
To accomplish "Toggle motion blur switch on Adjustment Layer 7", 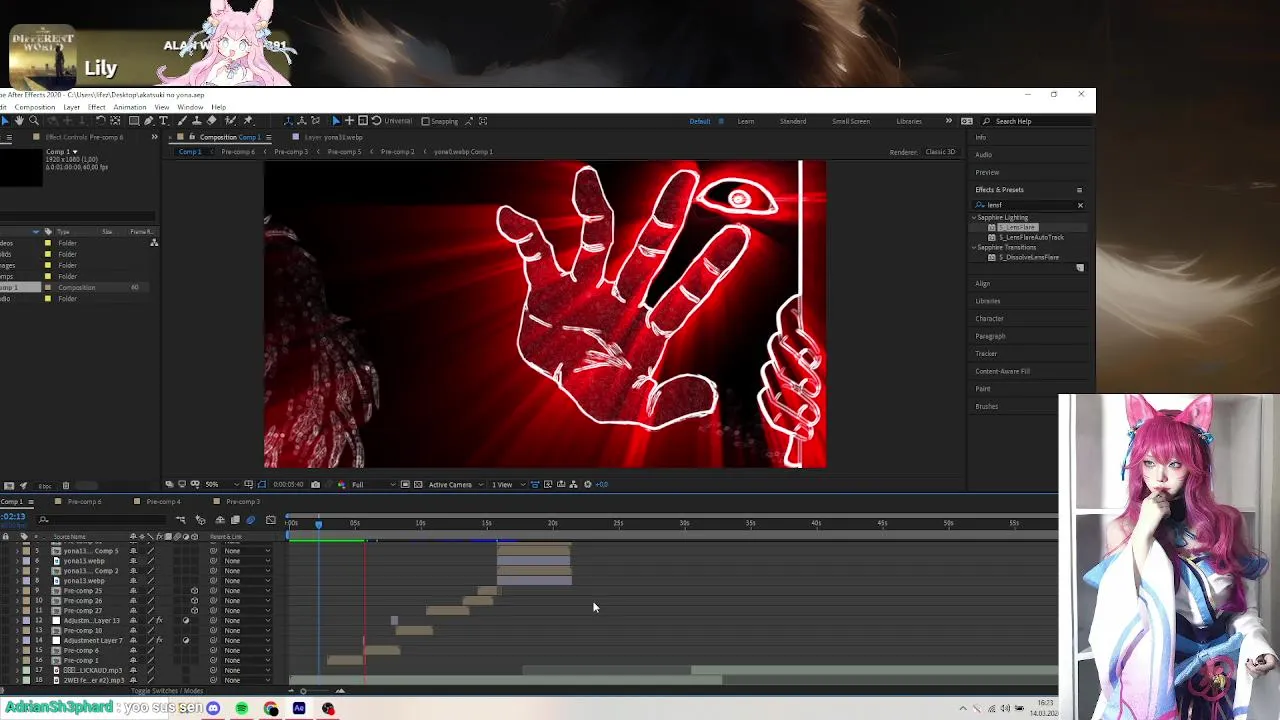I will [177, 640].
